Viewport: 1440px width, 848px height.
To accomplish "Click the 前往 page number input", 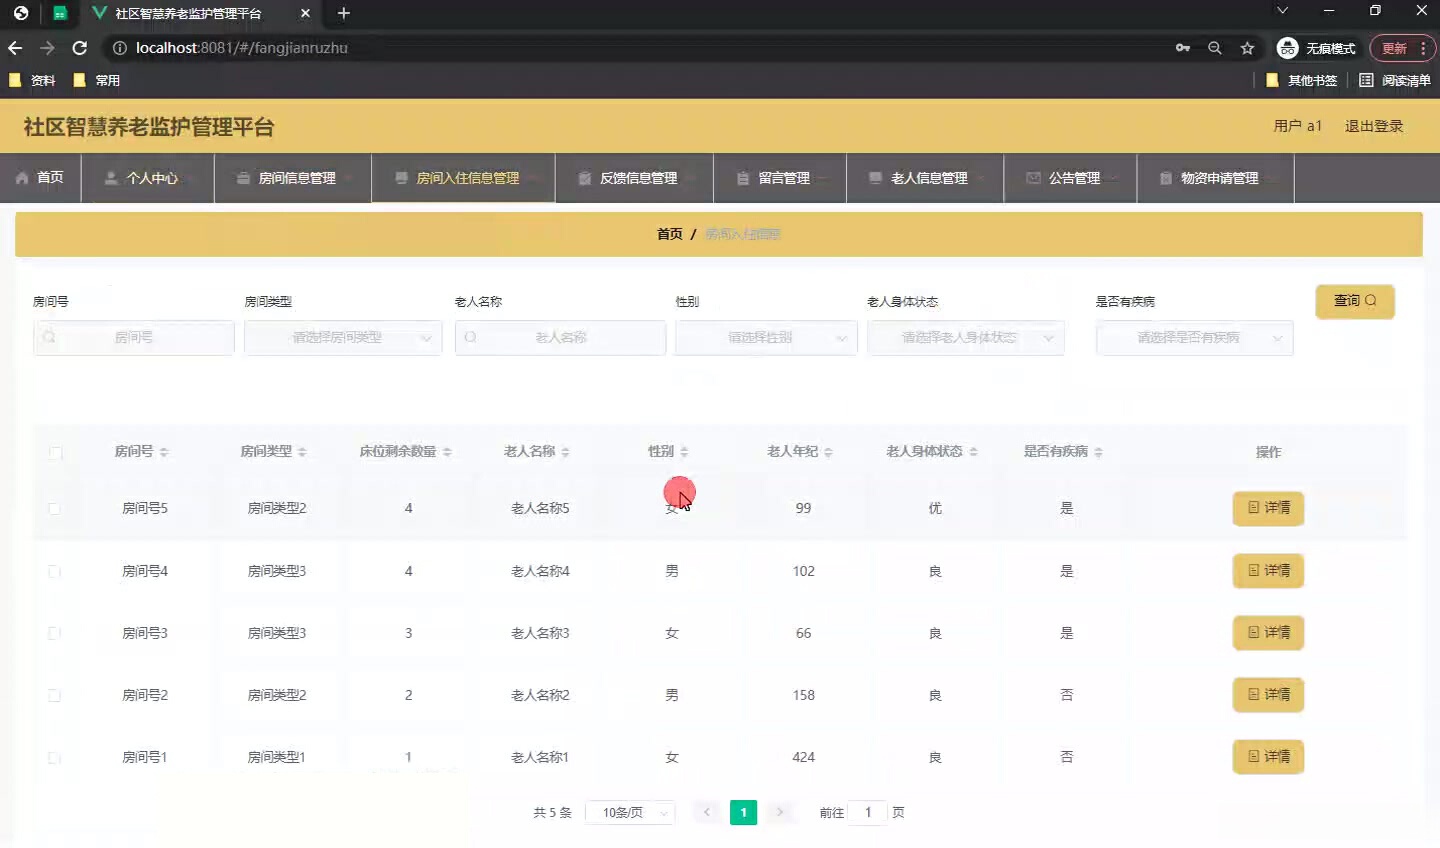I will pyautogui.click(x=868, y=813).
